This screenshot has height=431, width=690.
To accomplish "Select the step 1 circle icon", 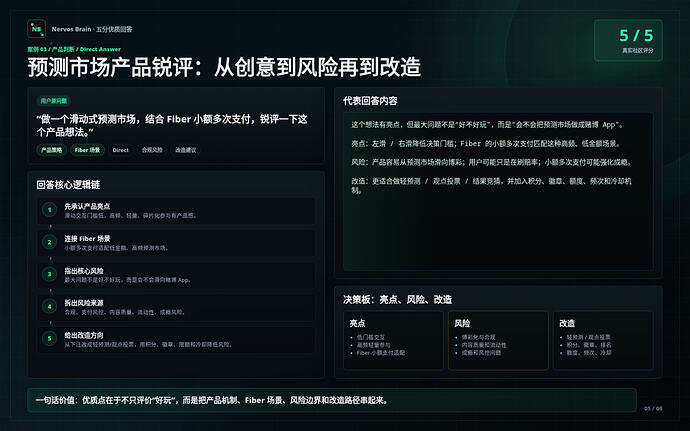I will (x=50, y=210).
